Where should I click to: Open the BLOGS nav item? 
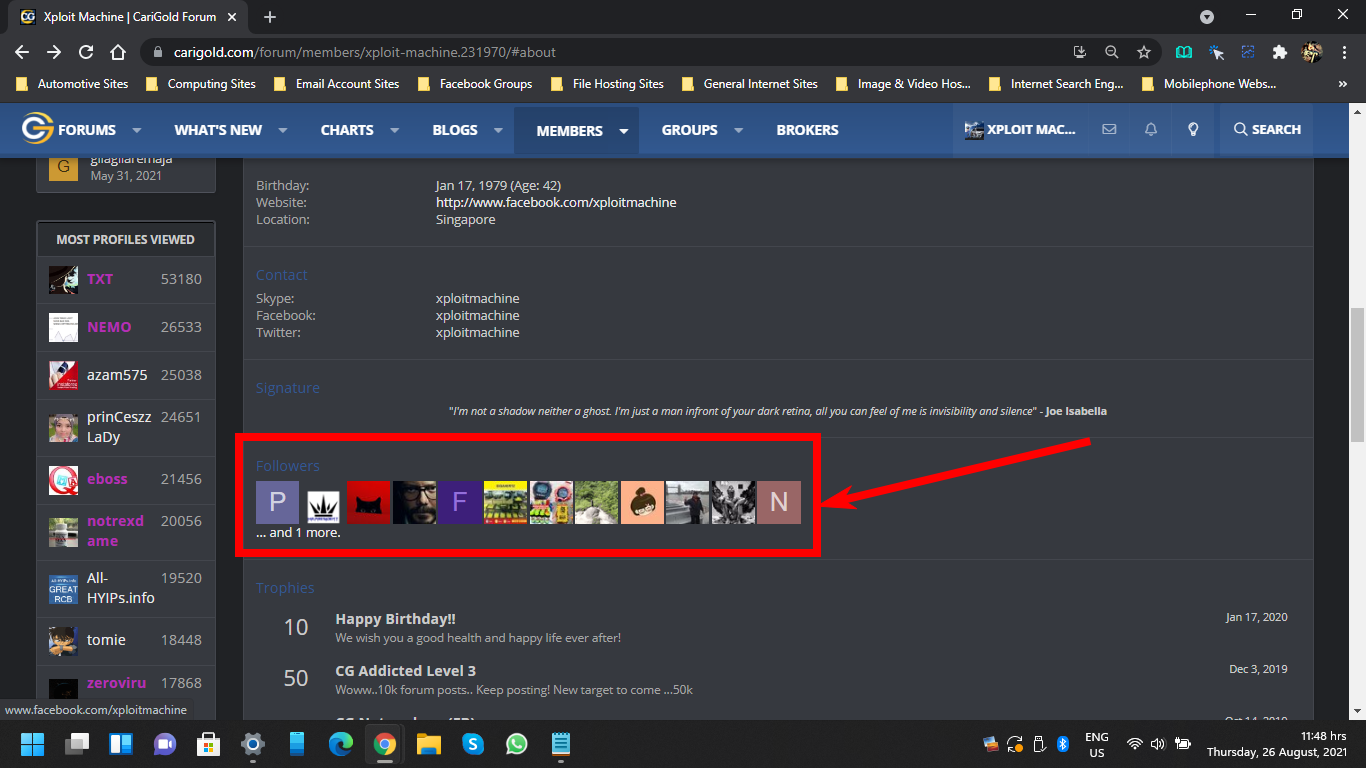(x=455, y=130)
